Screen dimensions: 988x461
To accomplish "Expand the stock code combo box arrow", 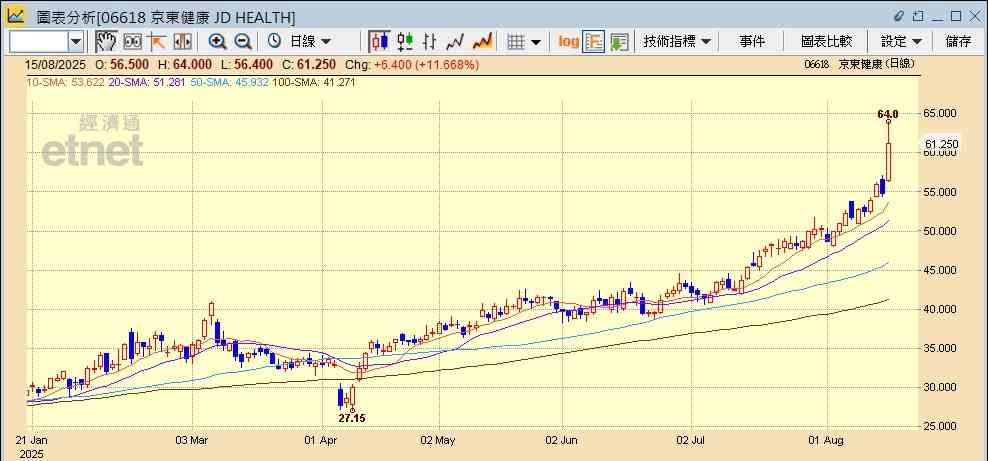I will tap(76, 42).
